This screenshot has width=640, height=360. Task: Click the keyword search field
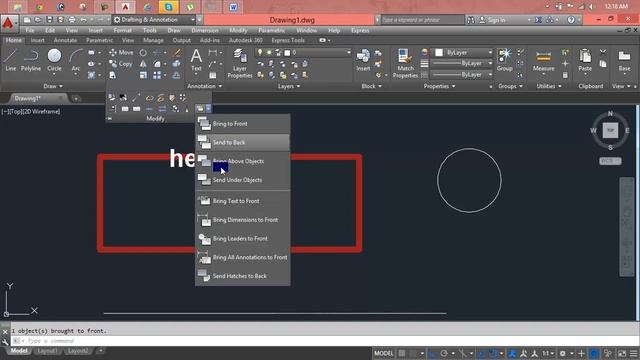click(422, 20)
